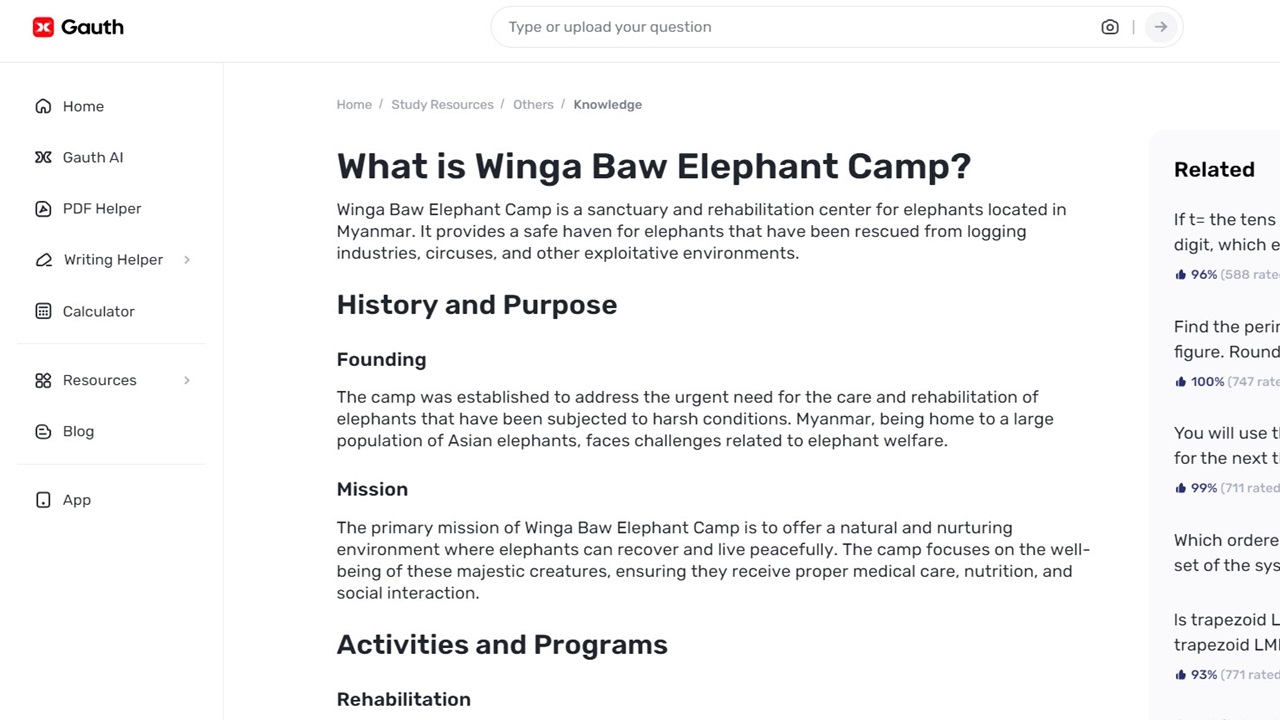Click the Writing Helper pen icon
1280x720 pixels.
(43, 259)
